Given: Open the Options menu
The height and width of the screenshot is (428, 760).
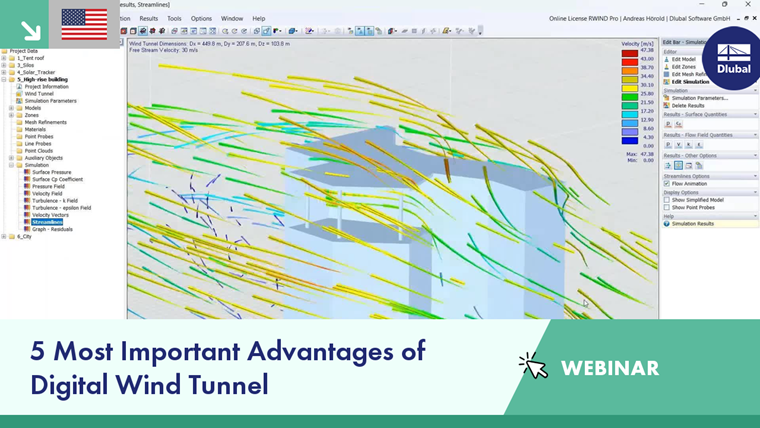Looking at the screenshot, I should (x=201, y=18).
